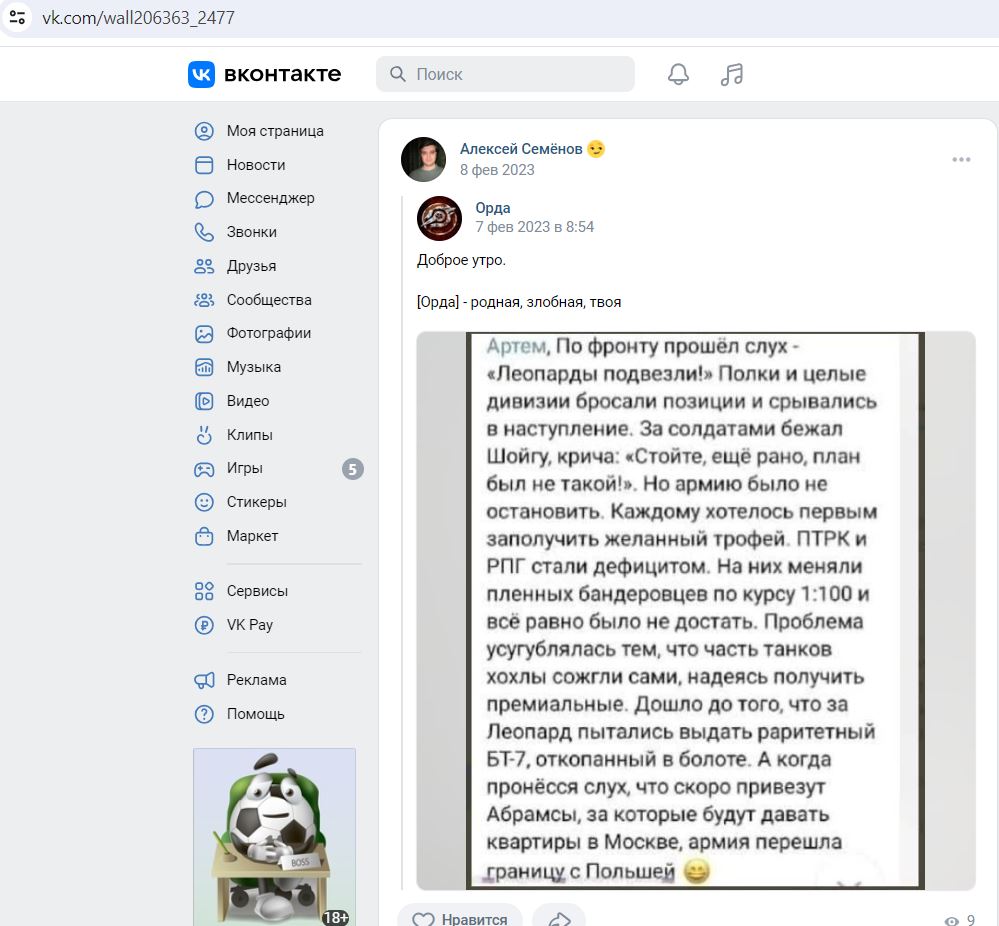This screenshot has height=926, width=999.
Task: Click the VK logo icon
Action: tap(201, 75)
